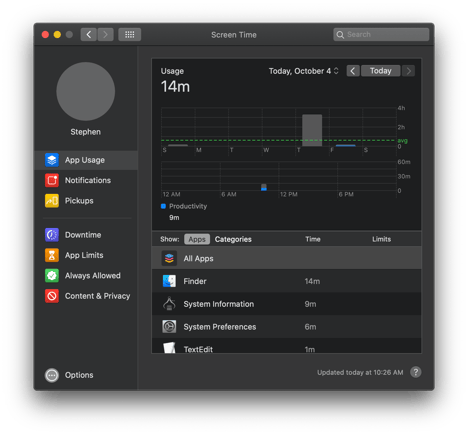Image resolution: width=468 pixels, height=435 pixels.
Task: Sort by the Time column header
Action: [x=313, y=239]
